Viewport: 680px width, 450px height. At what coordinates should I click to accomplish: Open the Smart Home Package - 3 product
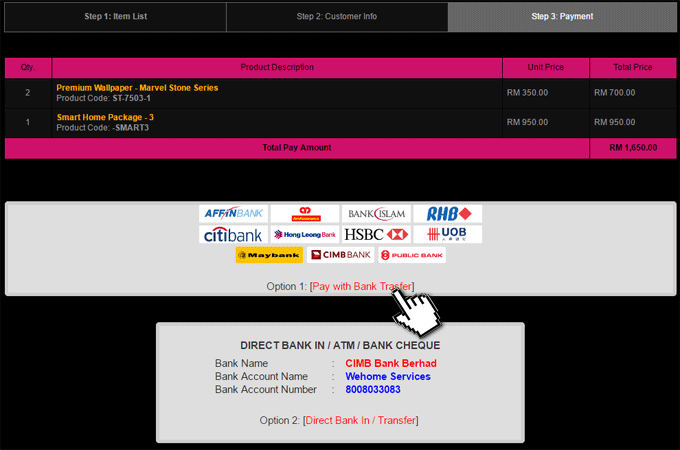pyautogui.click(x=105, y=118)
